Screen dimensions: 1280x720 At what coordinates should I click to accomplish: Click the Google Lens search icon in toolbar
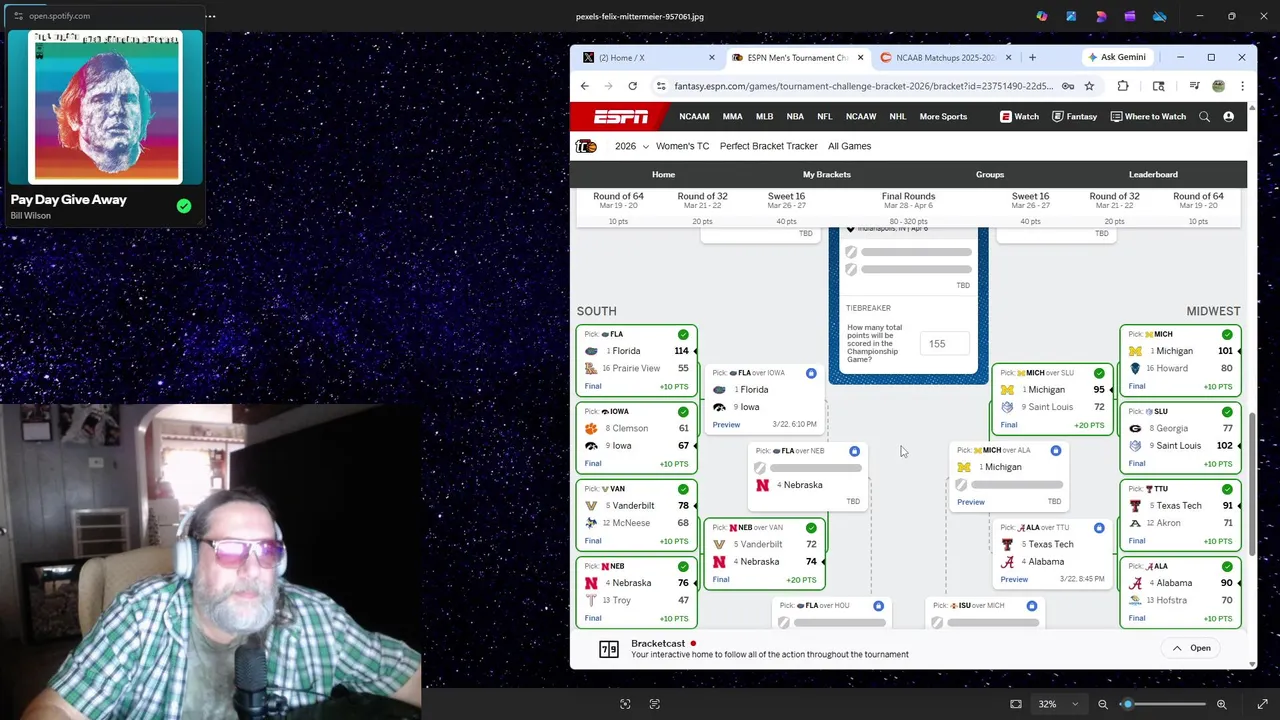[x=1158, y=86]
